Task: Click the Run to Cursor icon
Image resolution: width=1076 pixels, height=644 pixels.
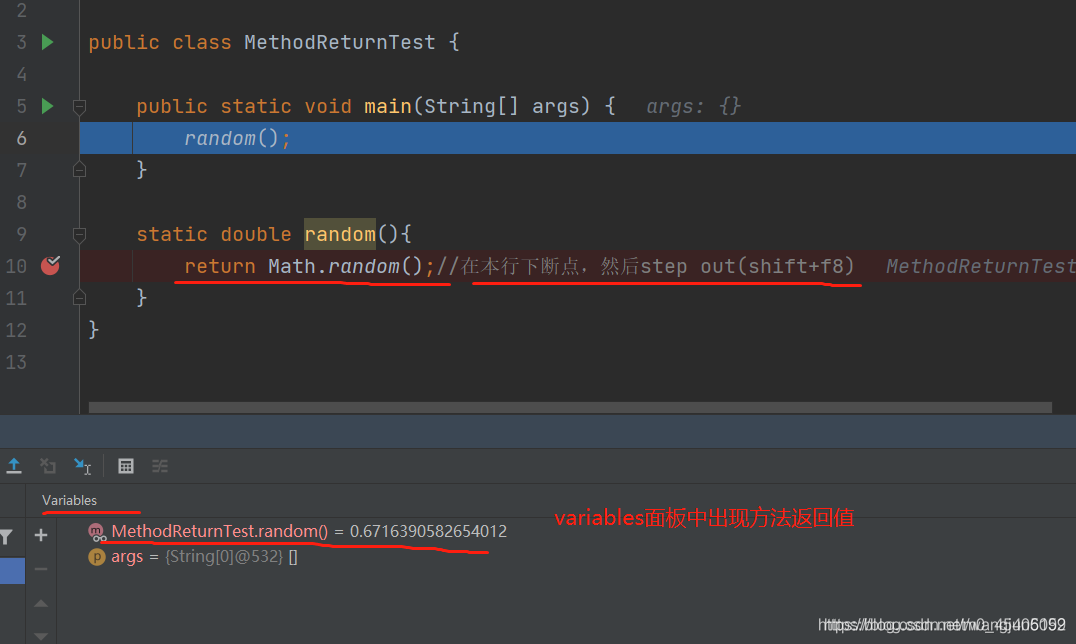Action: click(82, 466)
